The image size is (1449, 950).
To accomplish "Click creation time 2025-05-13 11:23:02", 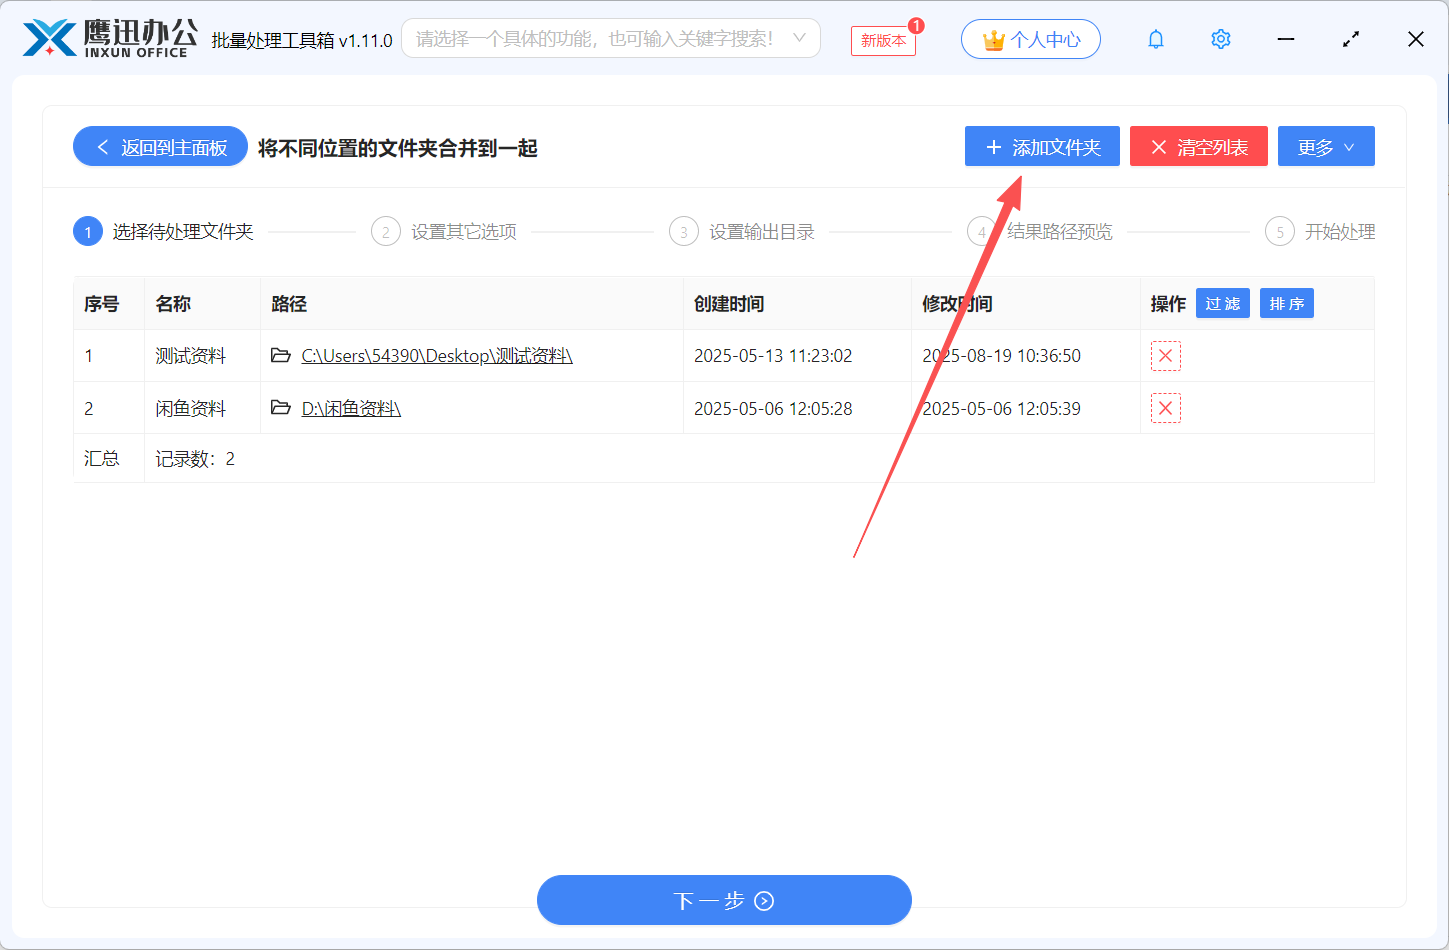I will click(x=773, y=356).
